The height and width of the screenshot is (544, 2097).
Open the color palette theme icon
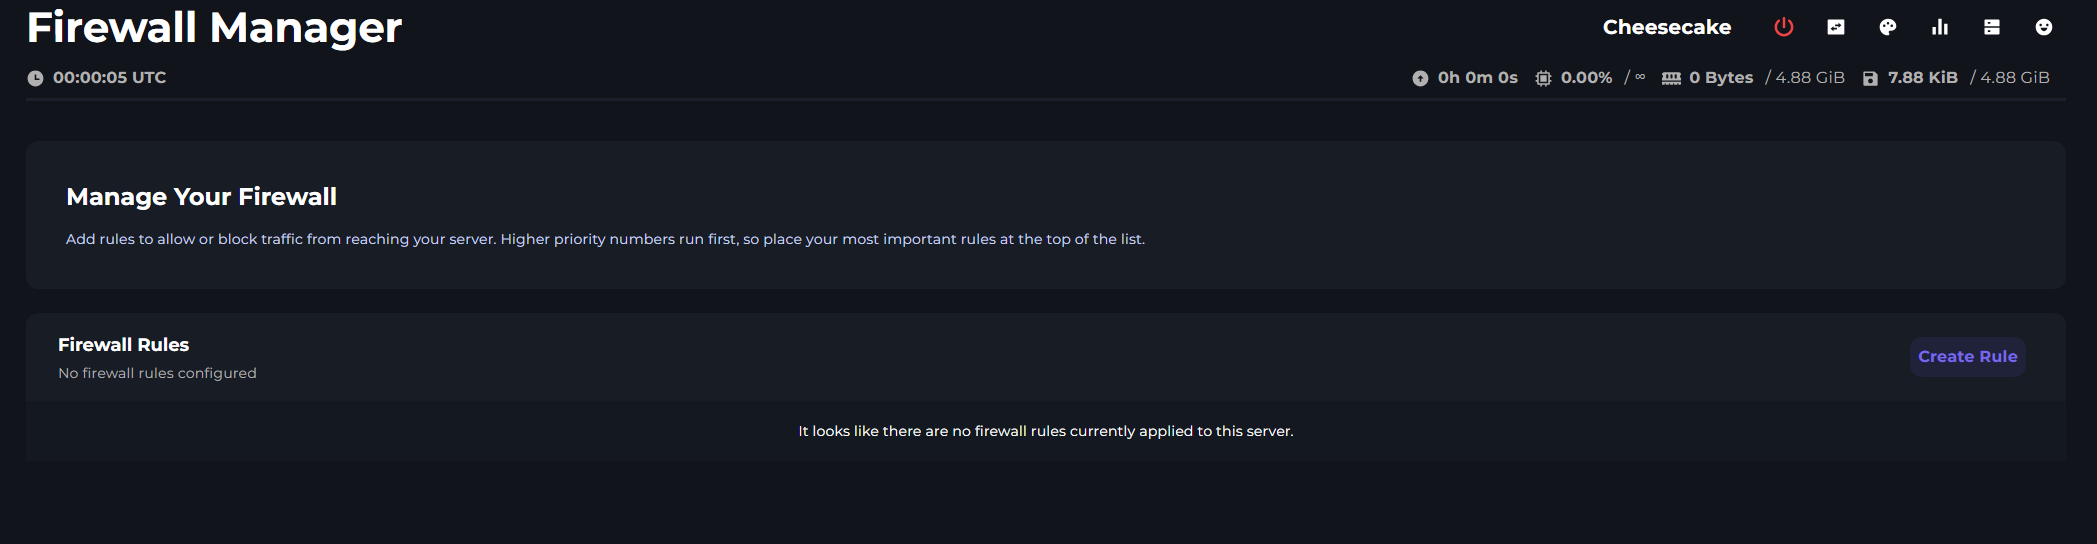coord(1888,27)
